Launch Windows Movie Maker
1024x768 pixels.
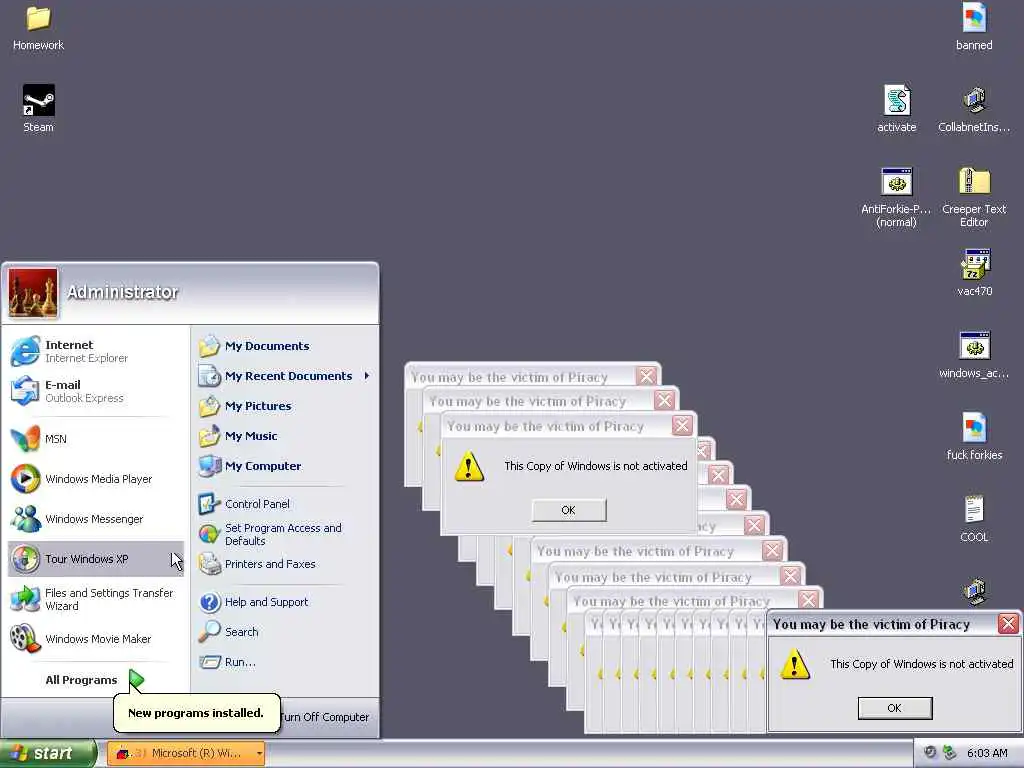tap(96, 639)
